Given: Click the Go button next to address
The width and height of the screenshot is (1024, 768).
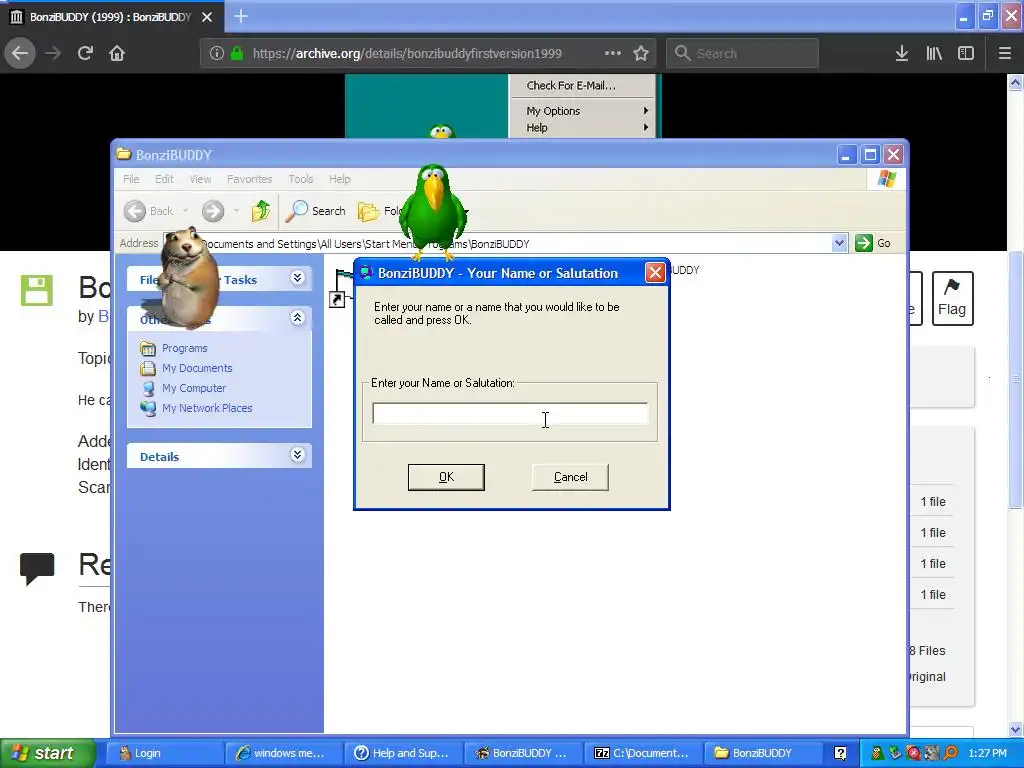Looking at the screenshot, I should 873,243.
